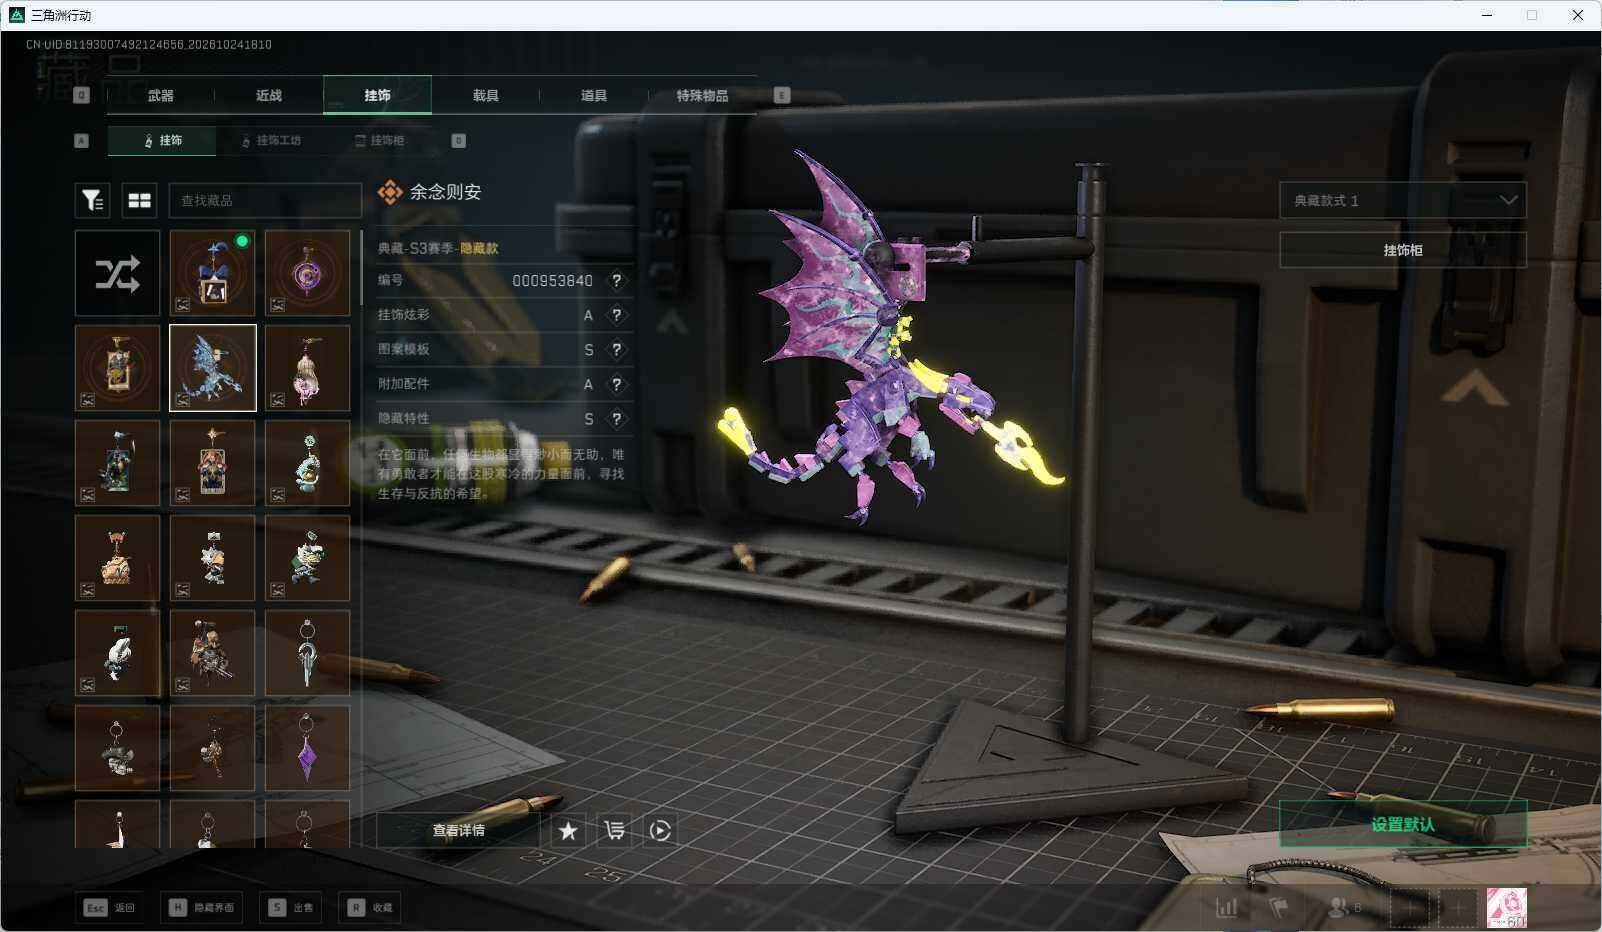Viewport: 1602px width, 932px height.
Task: Switch to the 武器 tab
Action: point(161,95)
